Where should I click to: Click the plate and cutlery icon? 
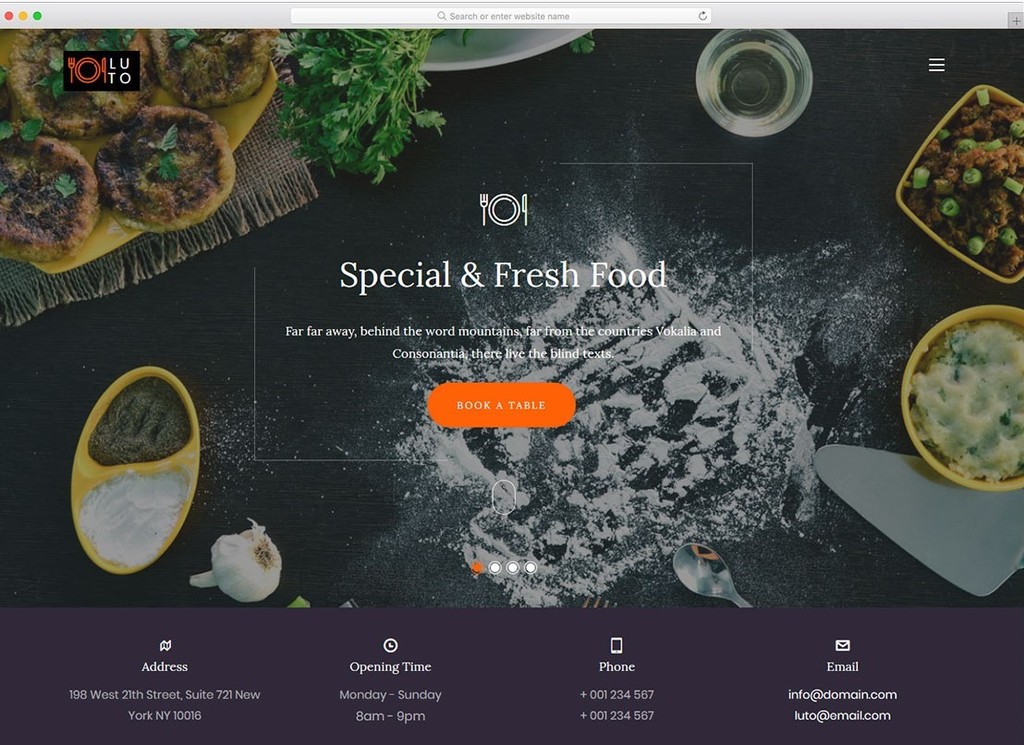[504, 210]
